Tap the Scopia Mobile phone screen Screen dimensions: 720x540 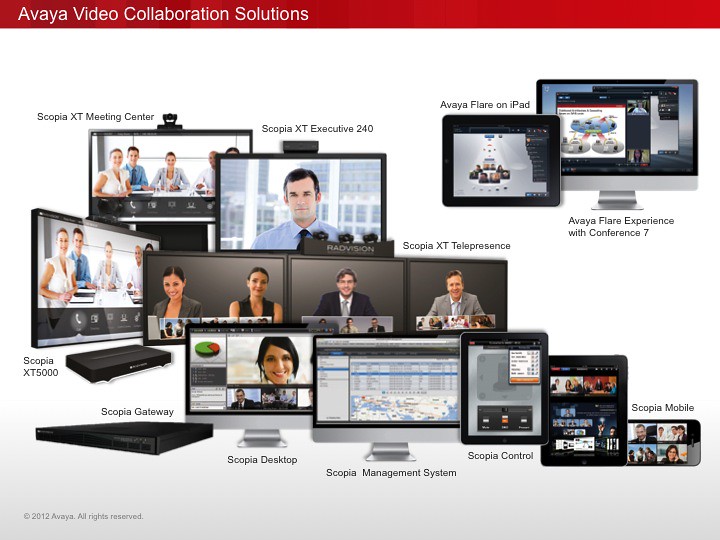click(658, 444)
